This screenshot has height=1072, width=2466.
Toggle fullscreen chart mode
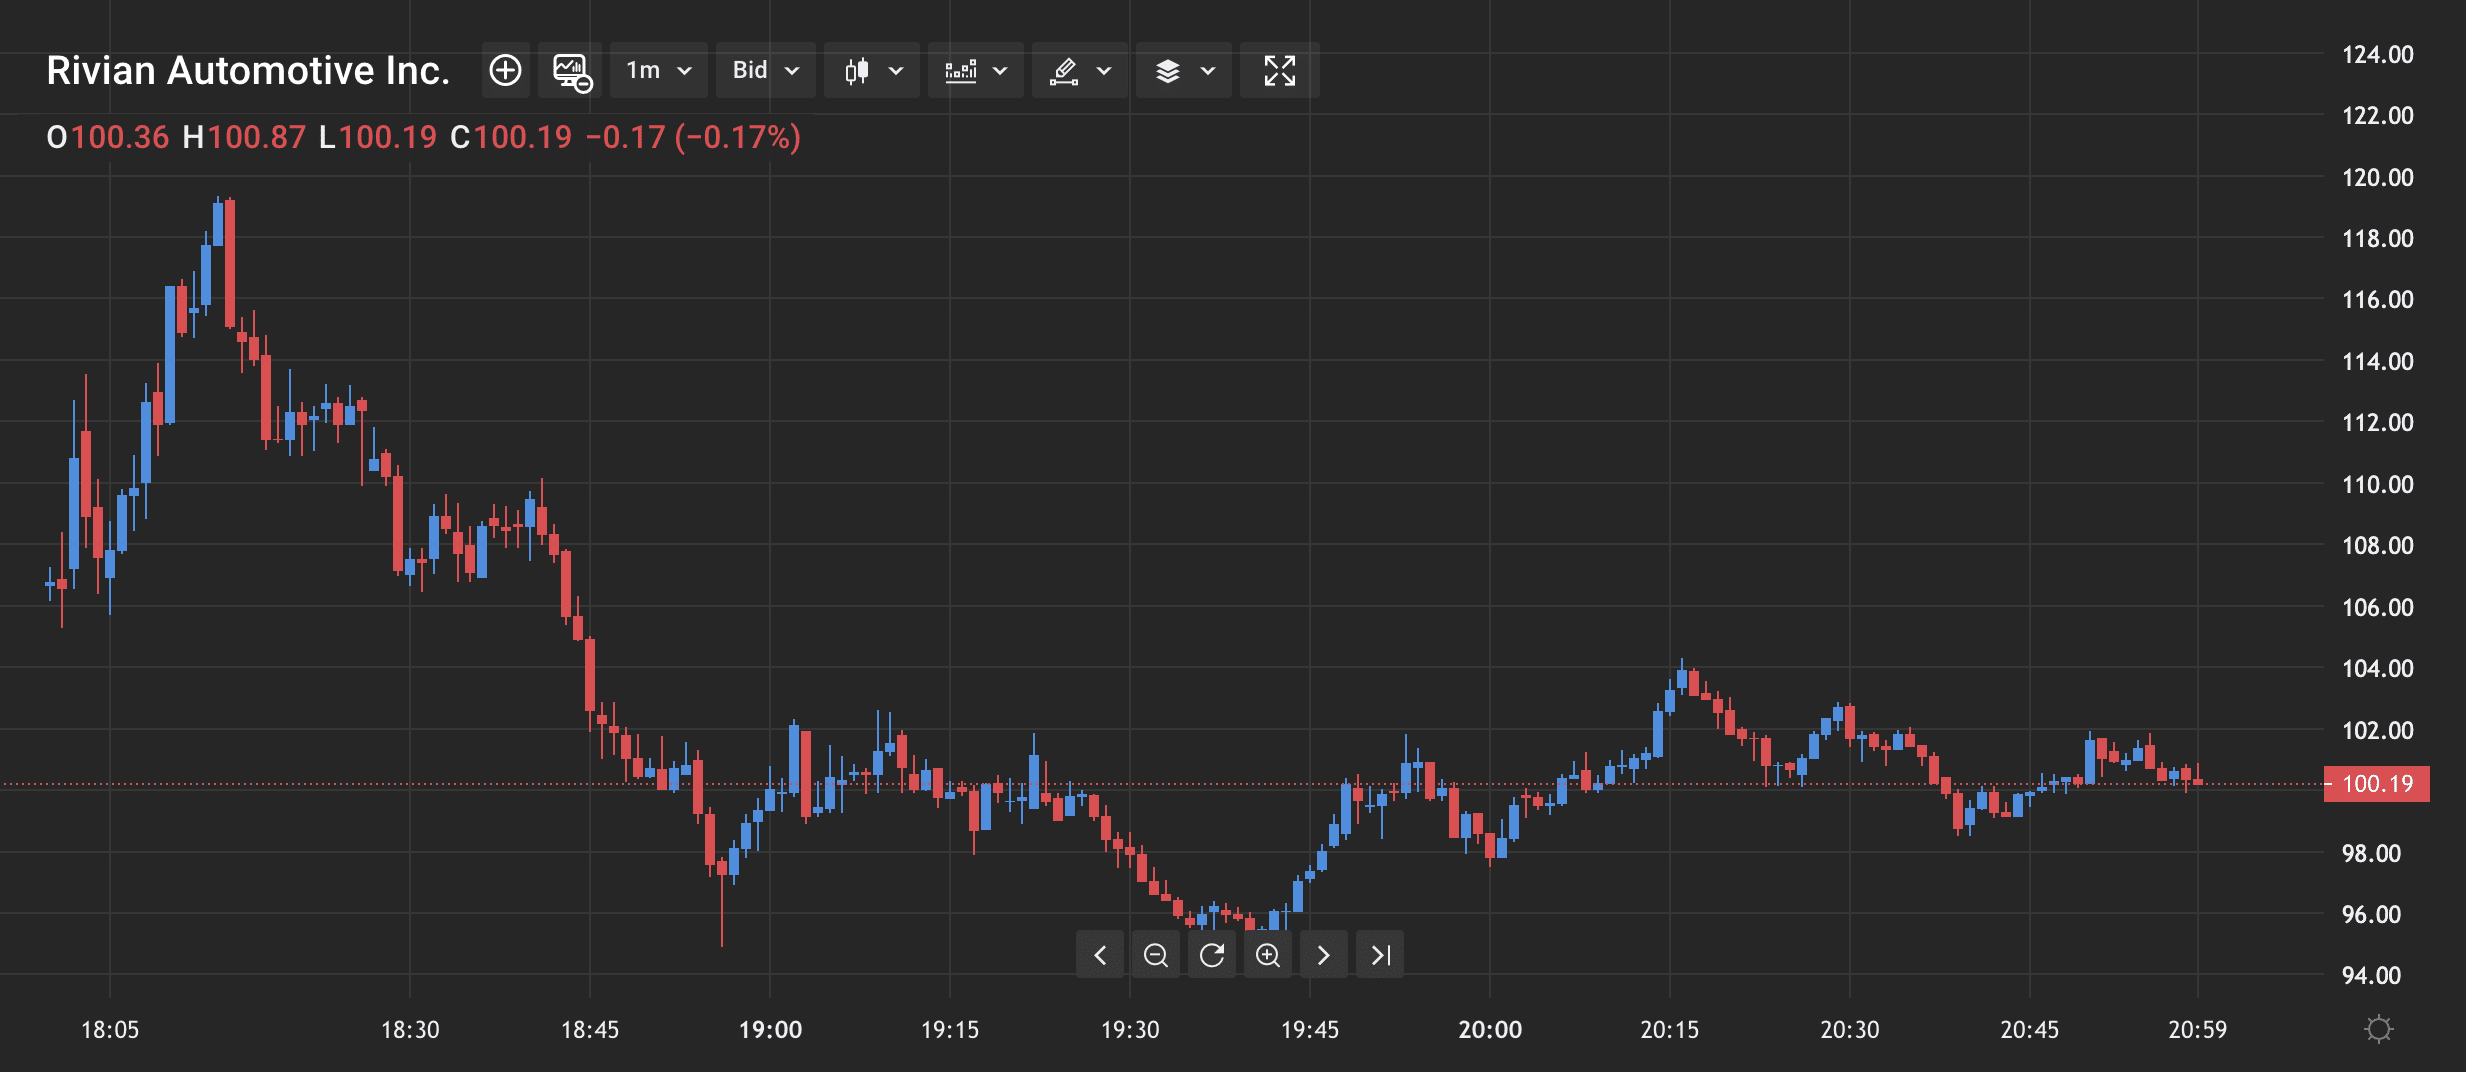tap(1280, 70)
